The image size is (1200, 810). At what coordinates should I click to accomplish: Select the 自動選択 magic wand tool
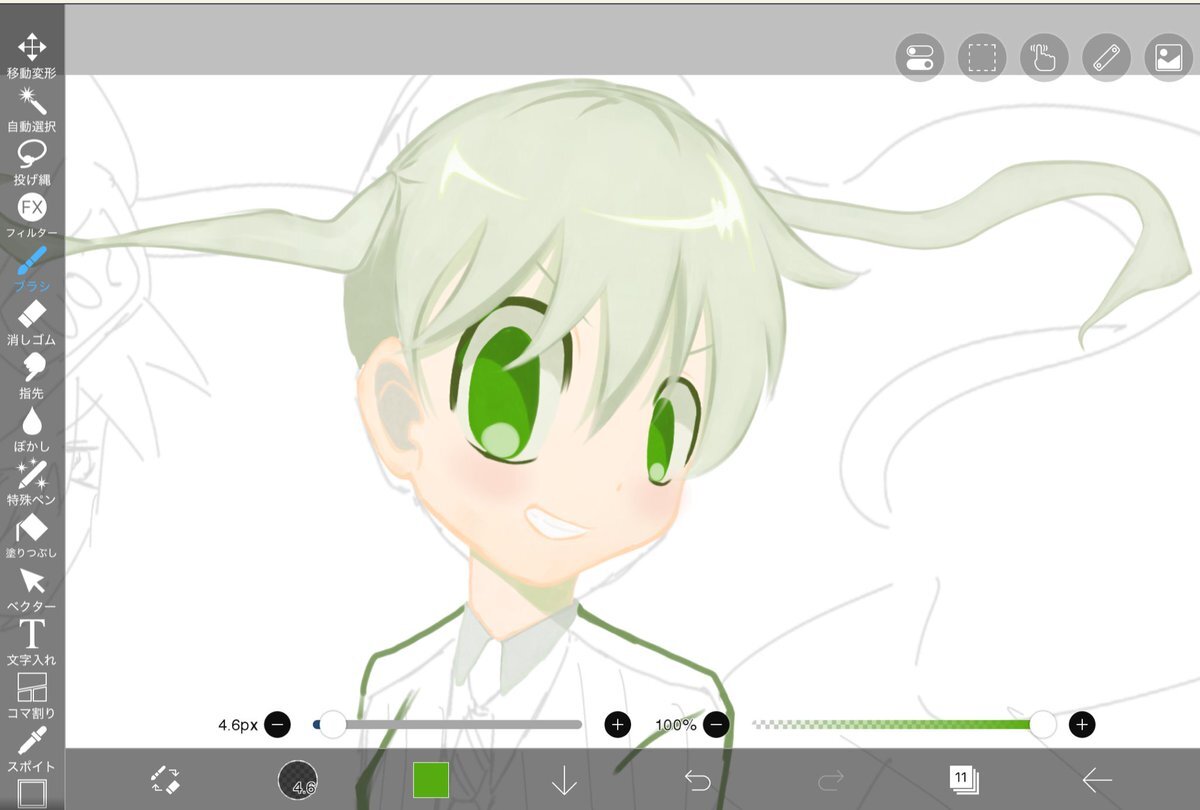pyautogui.click(x=32, y=109)
